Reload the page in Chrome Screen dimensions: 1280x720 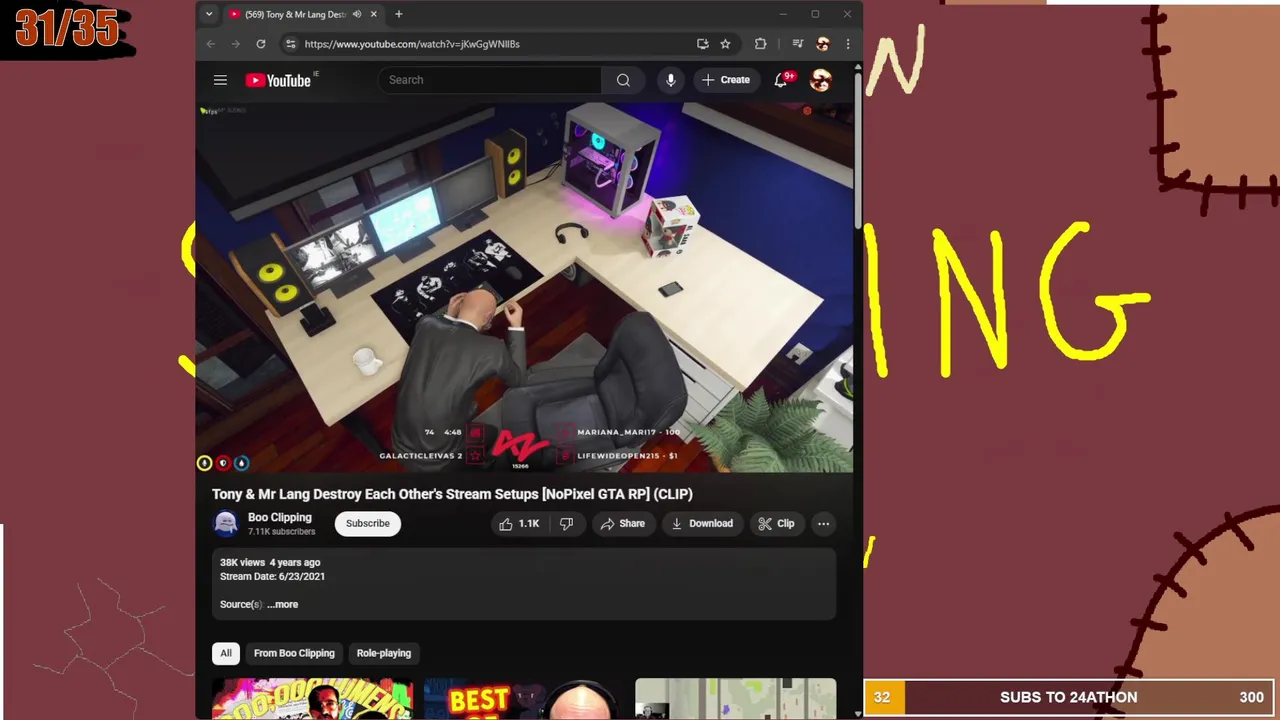tap(261, 44)
